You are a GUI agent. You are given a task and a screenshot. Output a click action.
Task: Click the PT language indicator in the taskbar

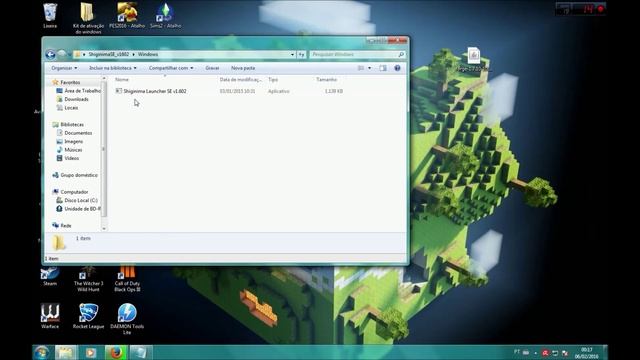tap(517, 352)
